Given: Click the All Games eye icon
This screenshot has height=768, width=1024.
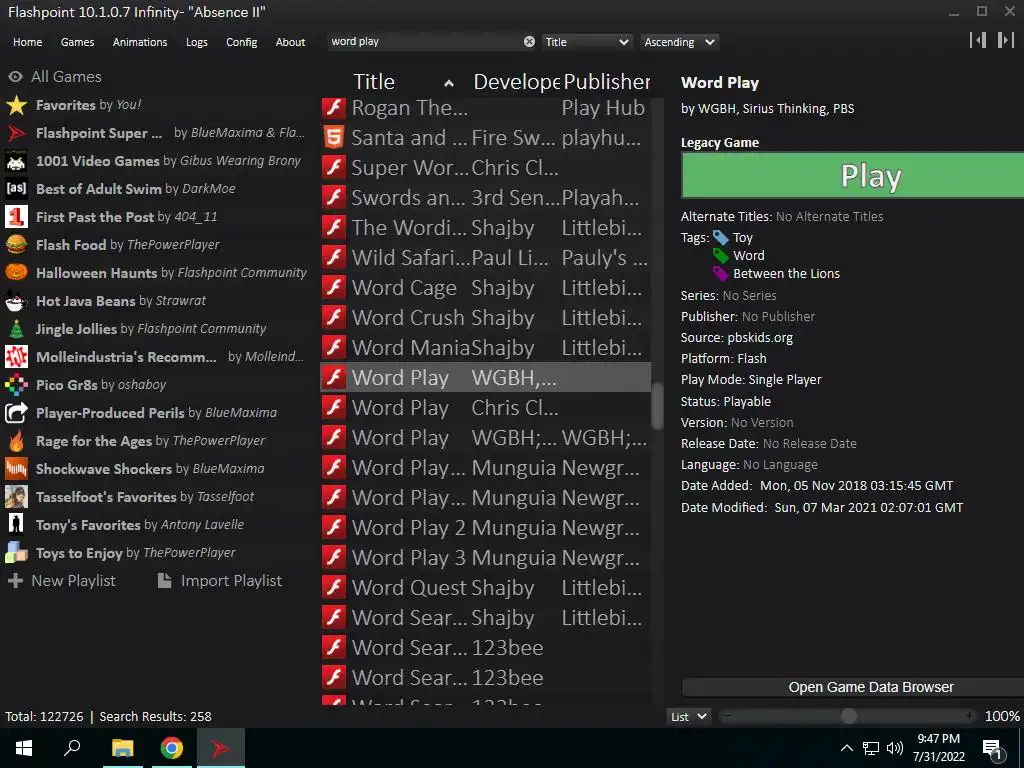Looking at the screenshot, I should click(15, 76).
